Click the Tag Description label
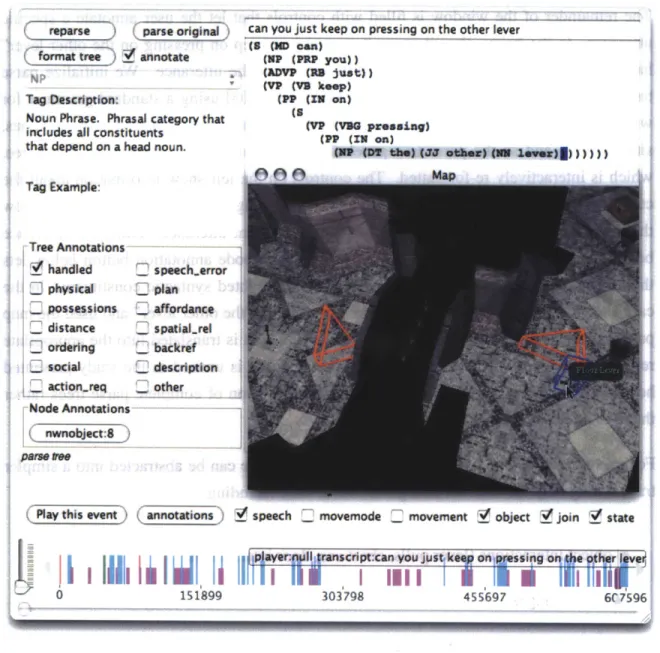The width and height of the screenshot is (660, 653). (72, 100)
